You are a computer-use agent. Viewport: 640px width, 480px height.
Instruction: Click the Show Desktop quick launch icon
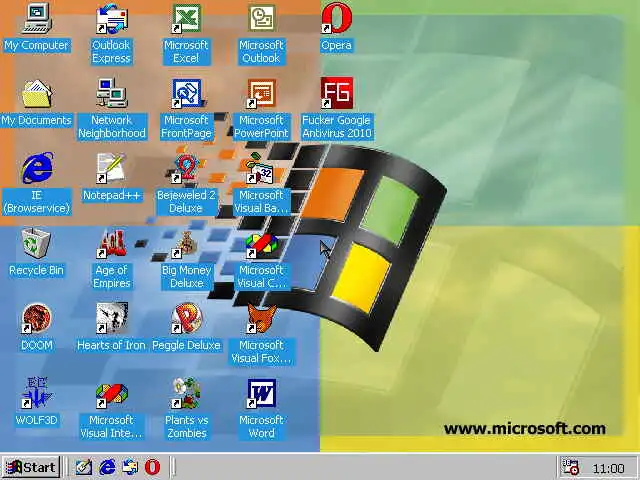click(84, 467)
